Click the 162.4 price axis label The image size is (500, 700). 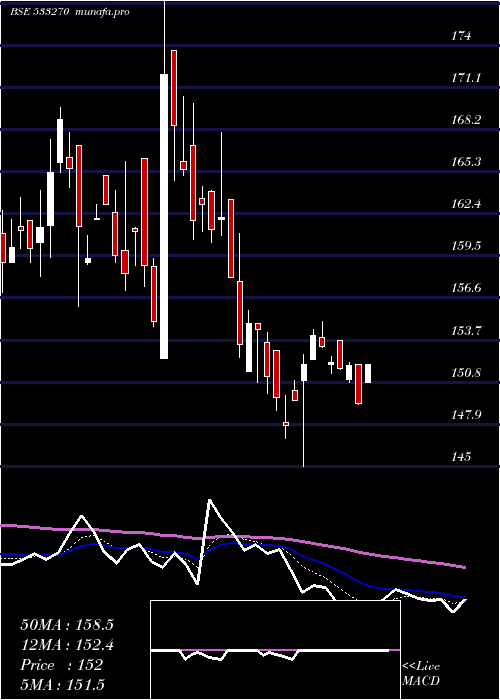click(465, 204)
